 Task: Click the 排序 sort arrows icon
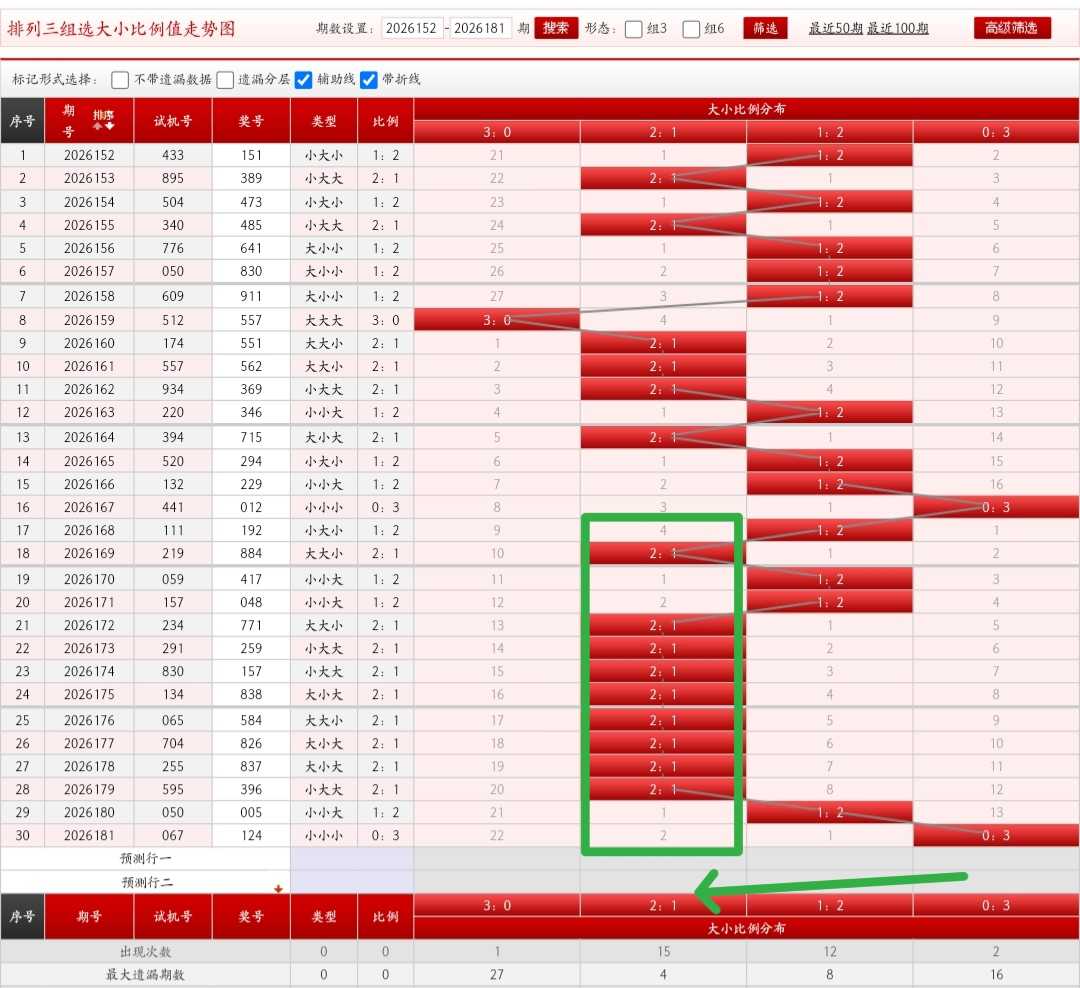(103, 120)
